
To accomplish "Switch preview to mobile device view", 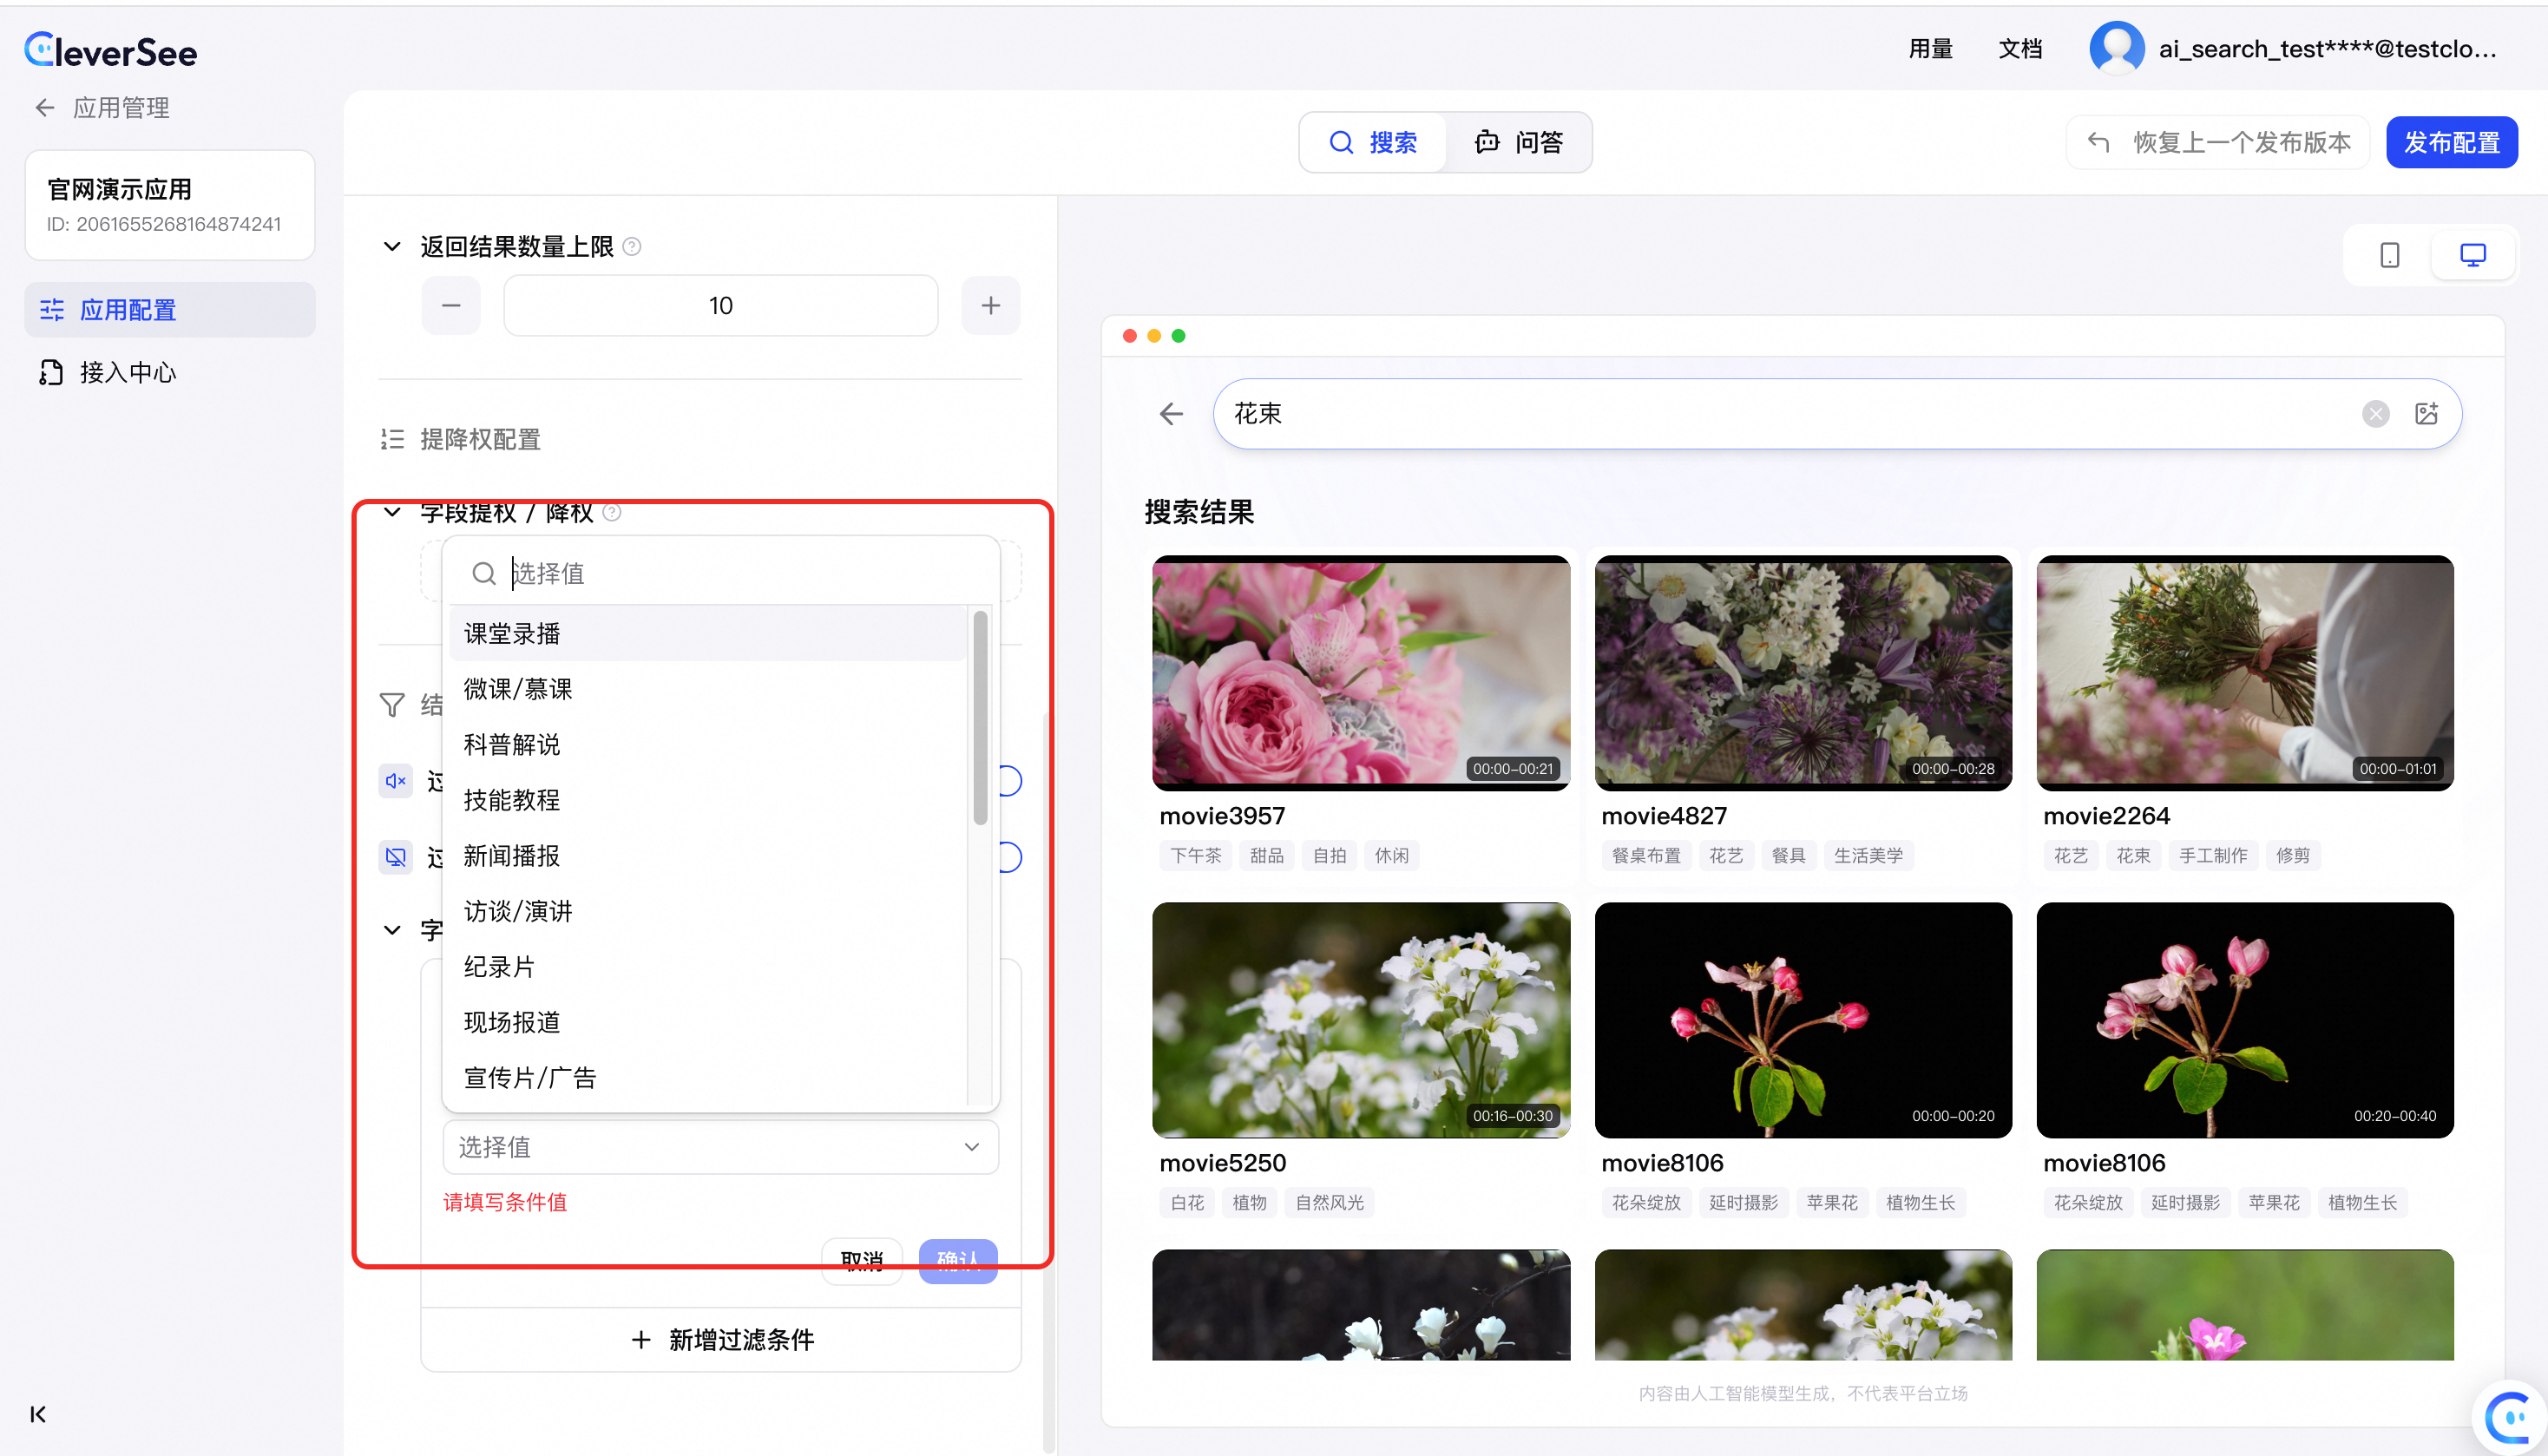I will pos(2389,255).
